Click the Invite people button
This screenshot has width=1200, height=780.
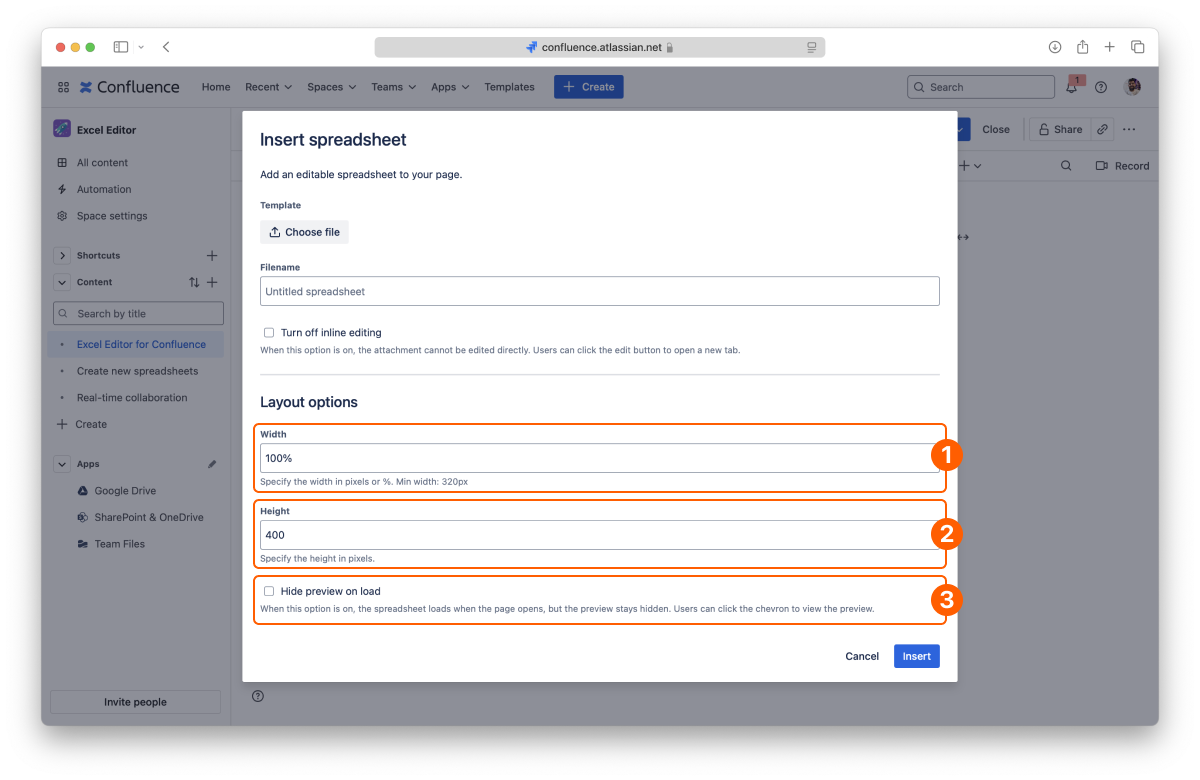[135, 702]
